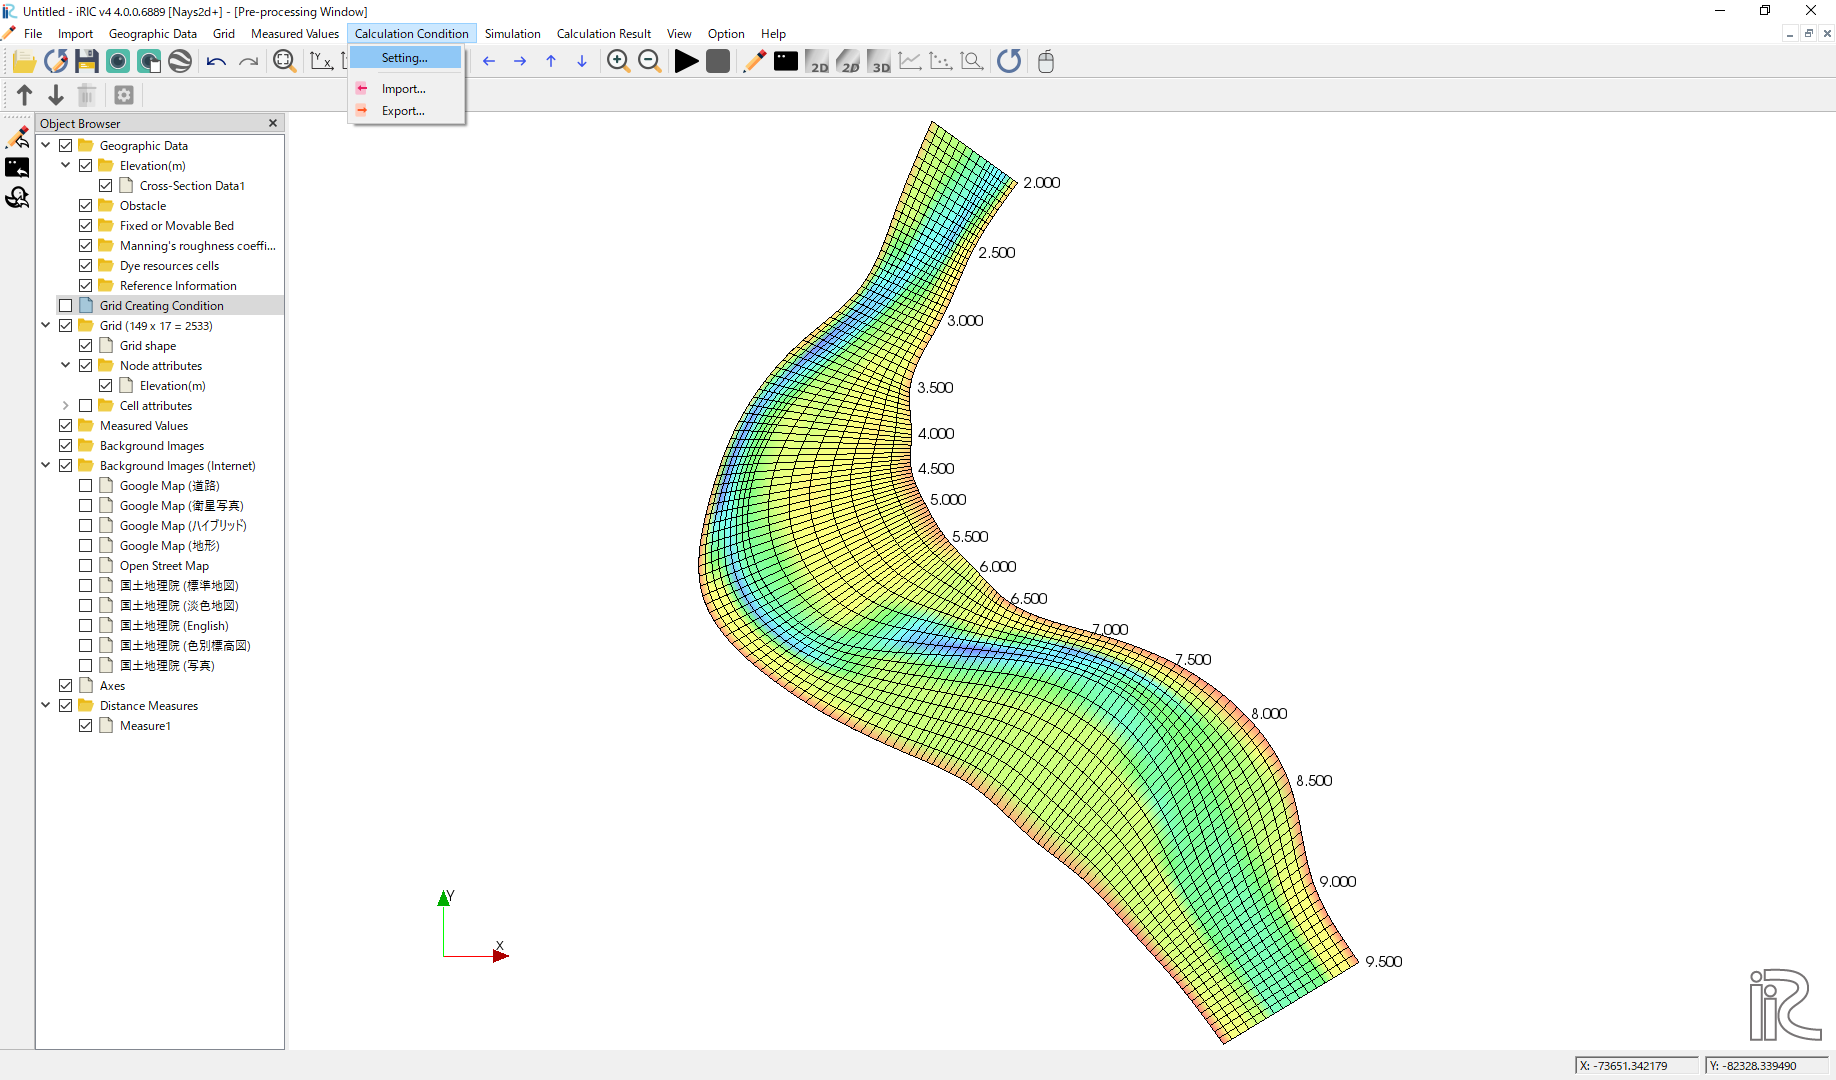Viewport: 1836px width, 1080px height.
Task: Open the Geographic Data menu
Action: (153, 34)
